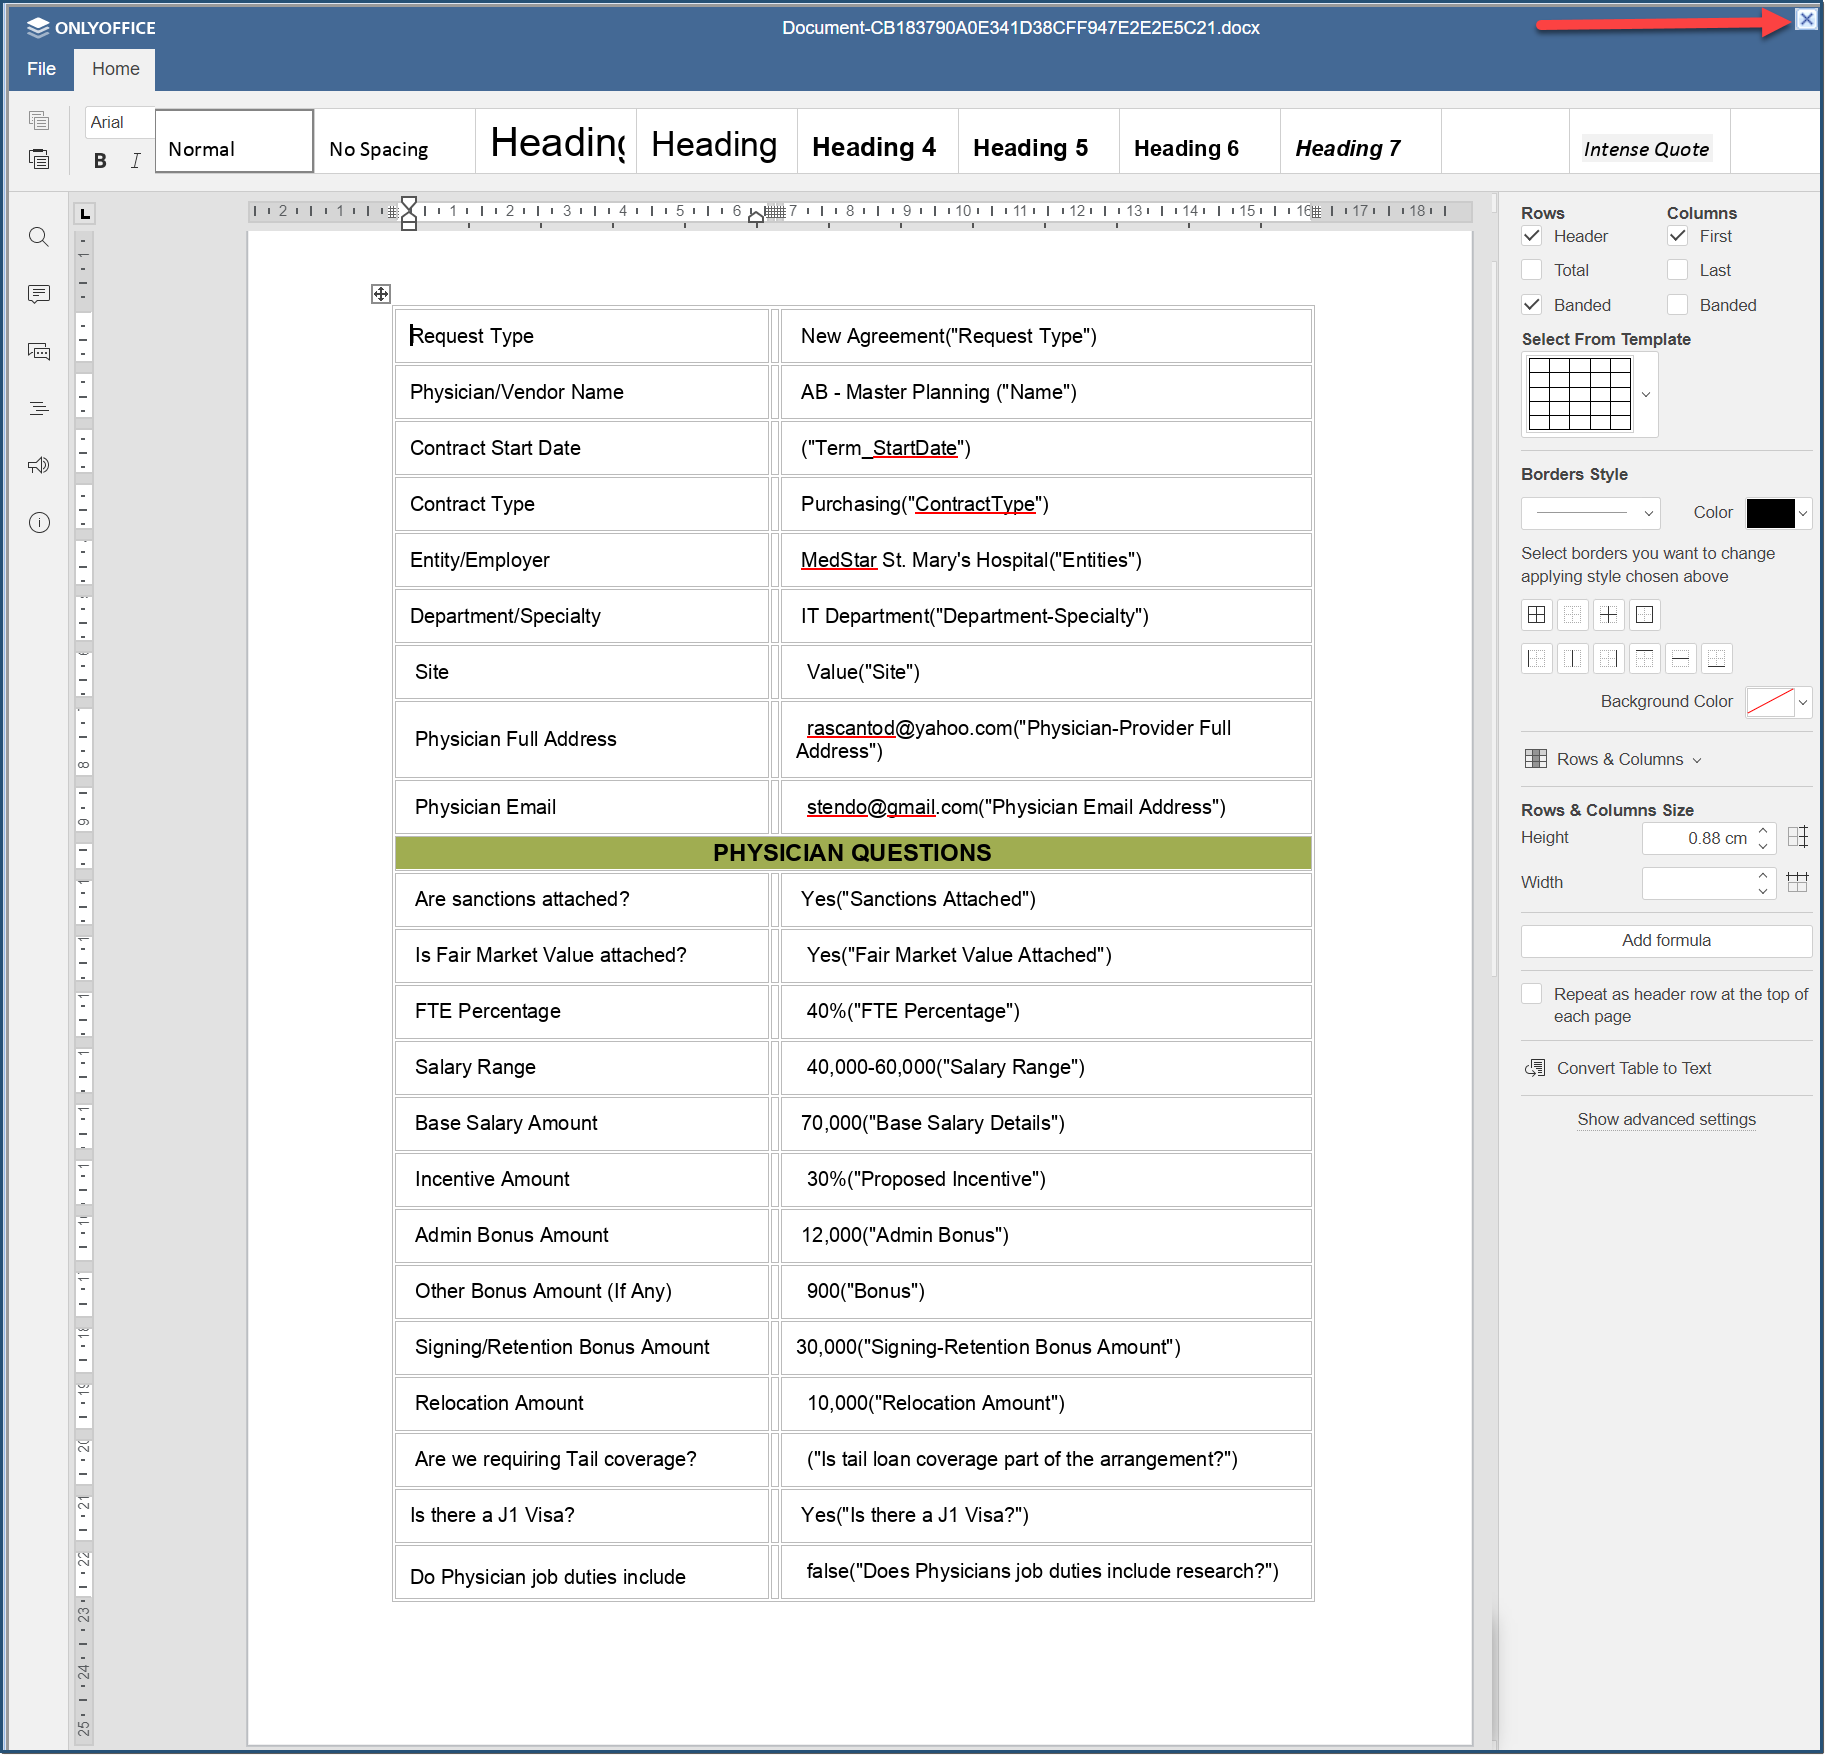This screenshot has height=1759, width=1829.
Task: Click the Copy icon in the toolbar
Action: 39,121
